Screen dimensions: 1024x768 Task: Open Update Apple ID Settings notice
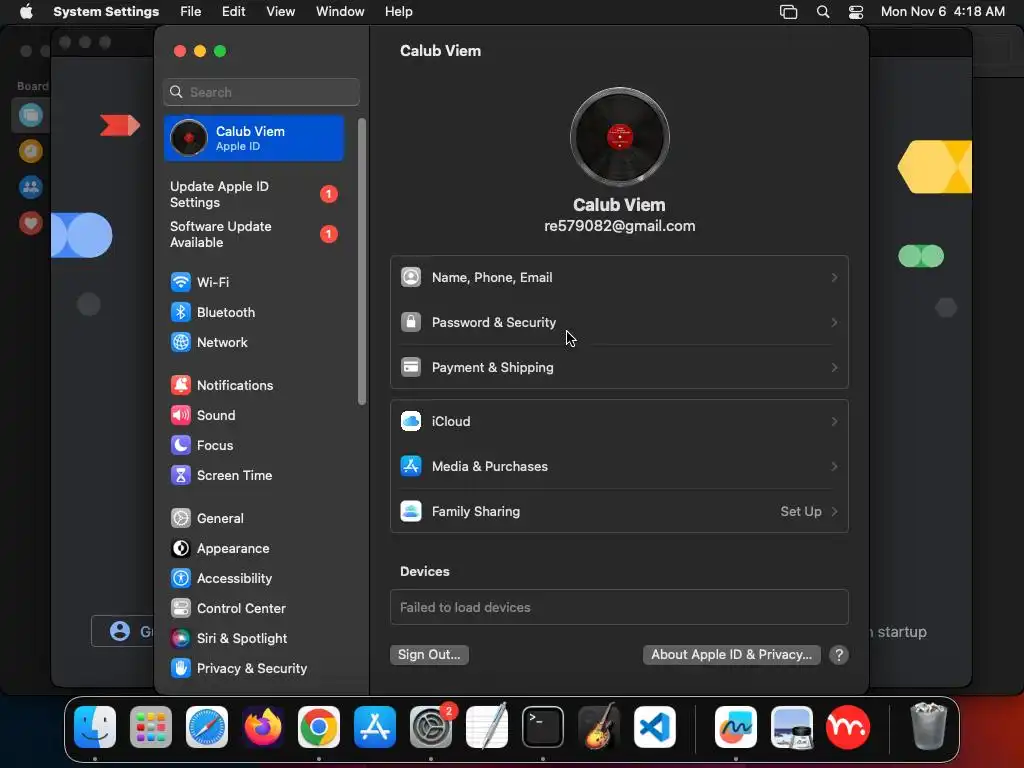coord(254,195)
